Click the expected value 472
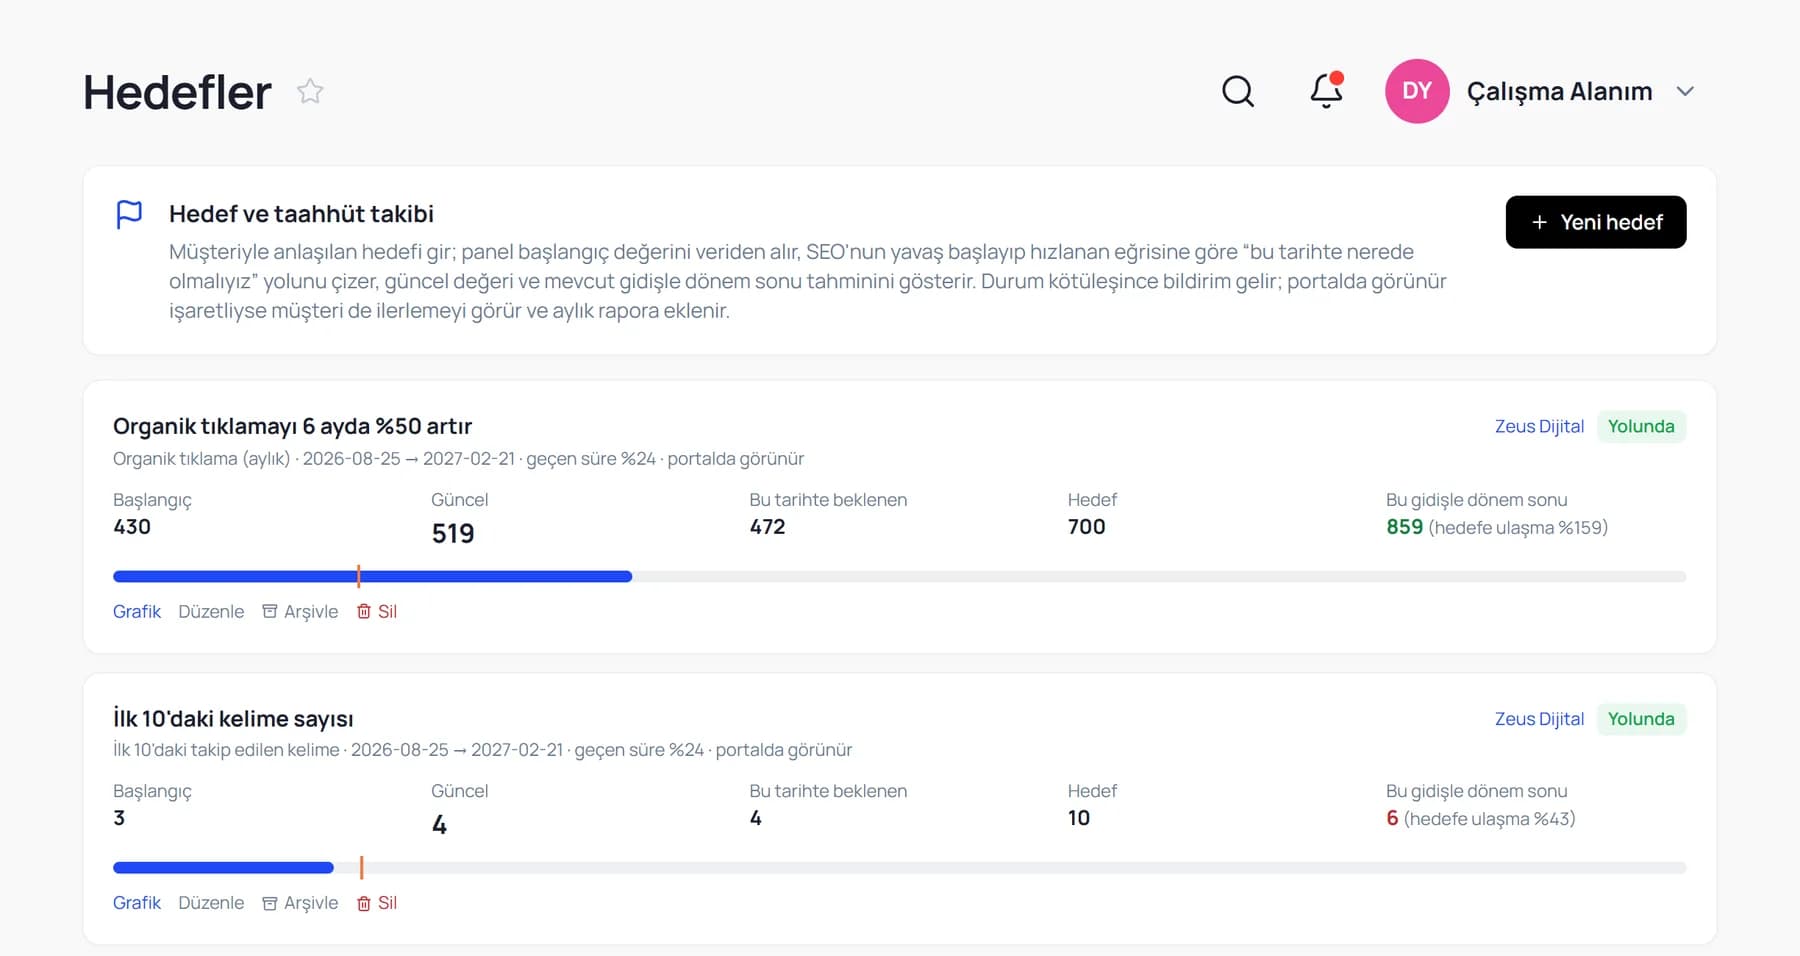Viewport: 1800px width, 956px height. 767,527
